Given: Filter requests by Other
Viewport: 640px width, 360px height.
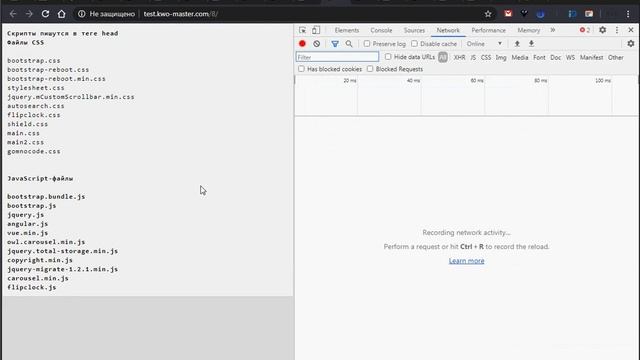Looking at the screenshot, I should coord(616,58).
